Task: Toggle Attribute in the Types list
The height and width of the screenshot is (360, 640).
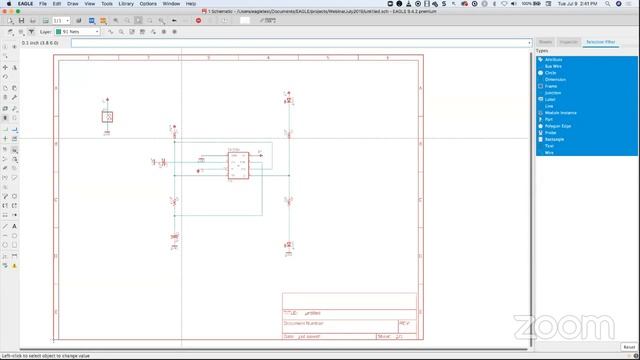Action: (587, 60)
